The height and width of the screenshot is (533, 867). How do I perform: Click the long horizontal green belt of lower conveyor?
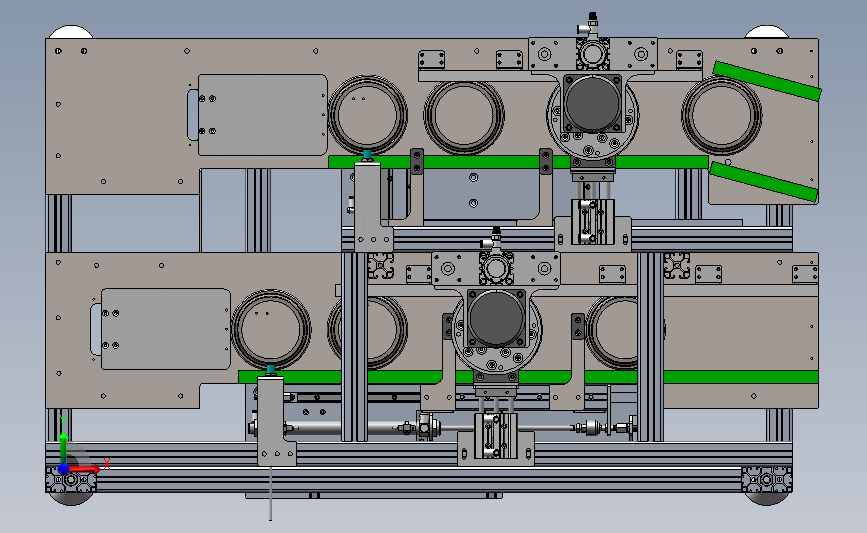pos(528,377)
